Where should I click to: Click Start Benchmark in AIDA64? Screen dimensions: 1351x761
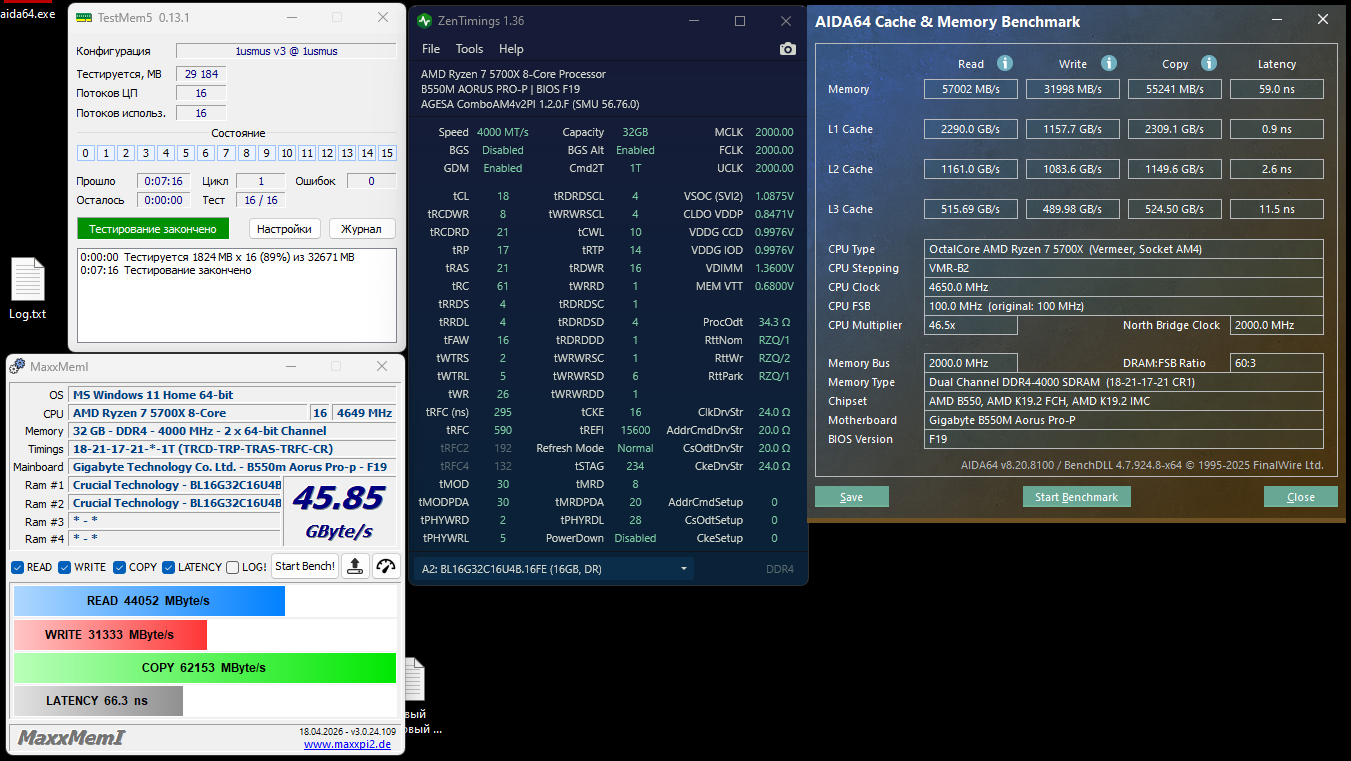(x=1077, y=497)
